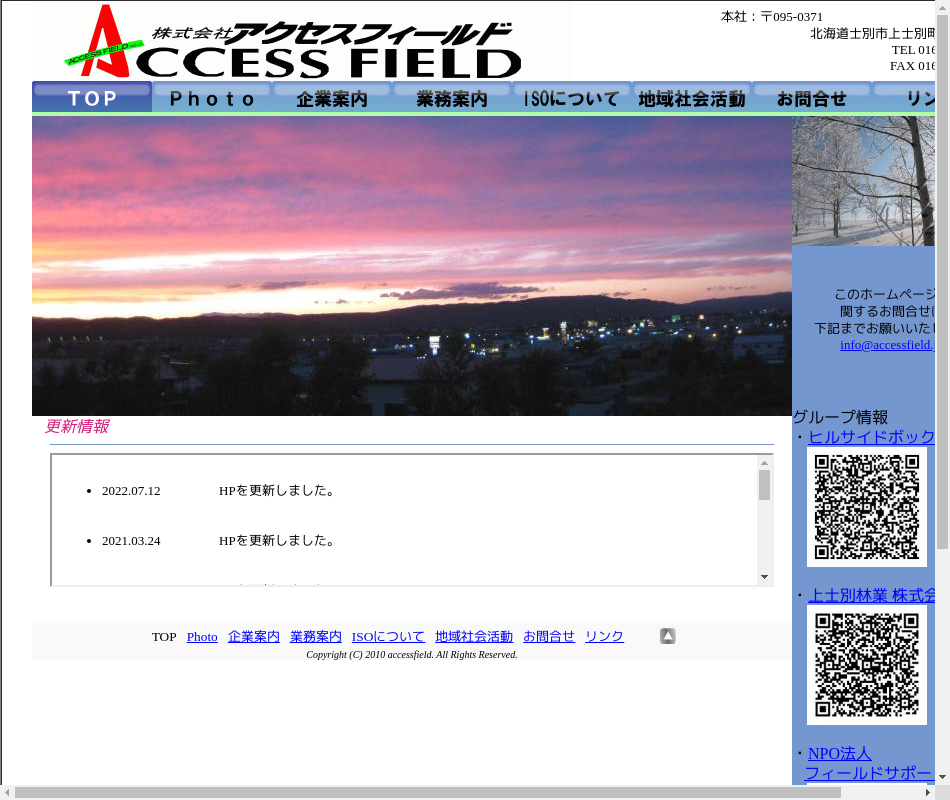Click the page horizontal scrollbar right arrow

coord(926,792)
